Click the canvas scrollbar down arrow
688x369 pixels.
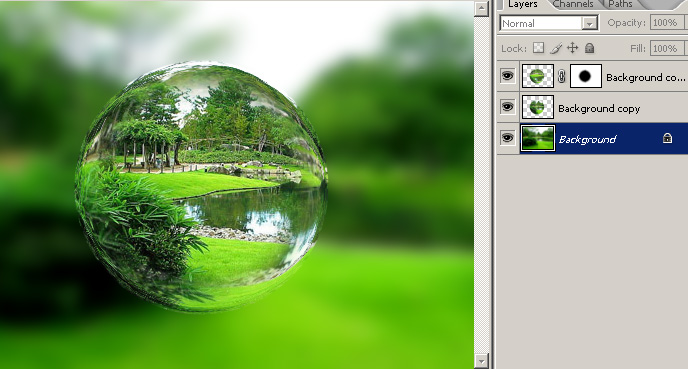click(481, 361)
